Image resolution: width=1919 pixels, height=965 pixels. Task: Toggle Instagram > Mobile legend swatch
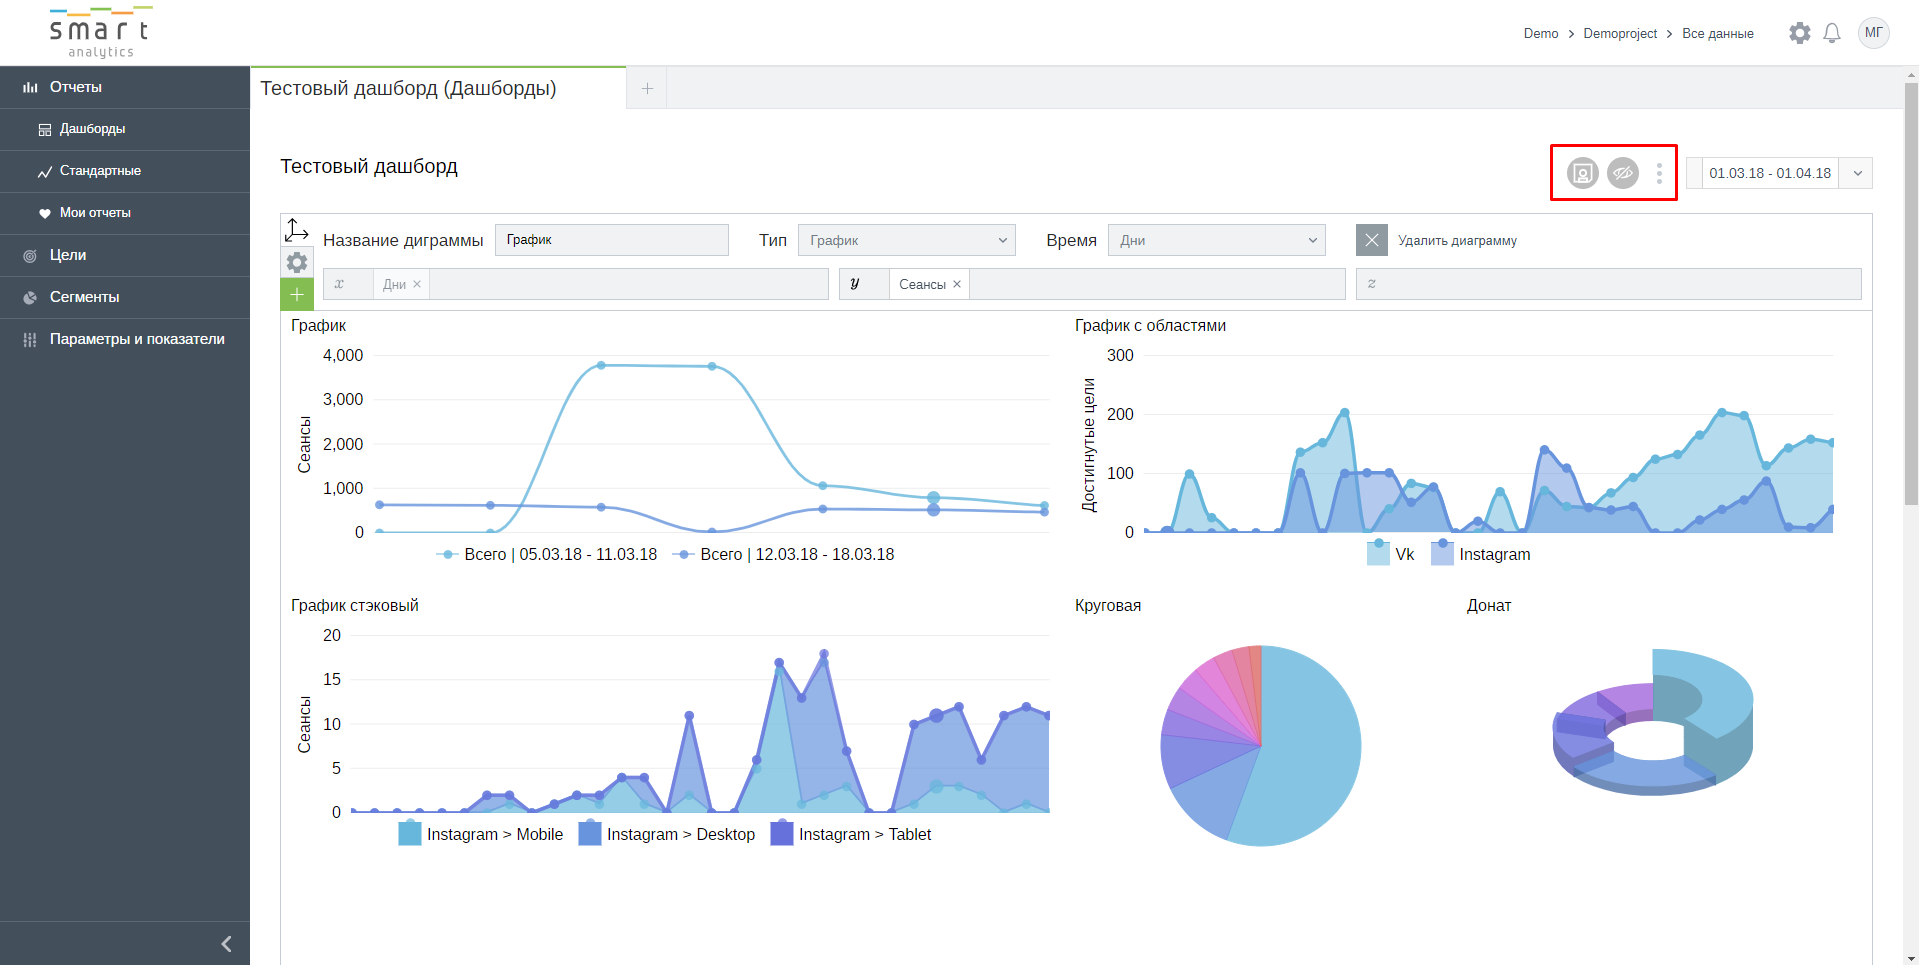pos(410,833)
